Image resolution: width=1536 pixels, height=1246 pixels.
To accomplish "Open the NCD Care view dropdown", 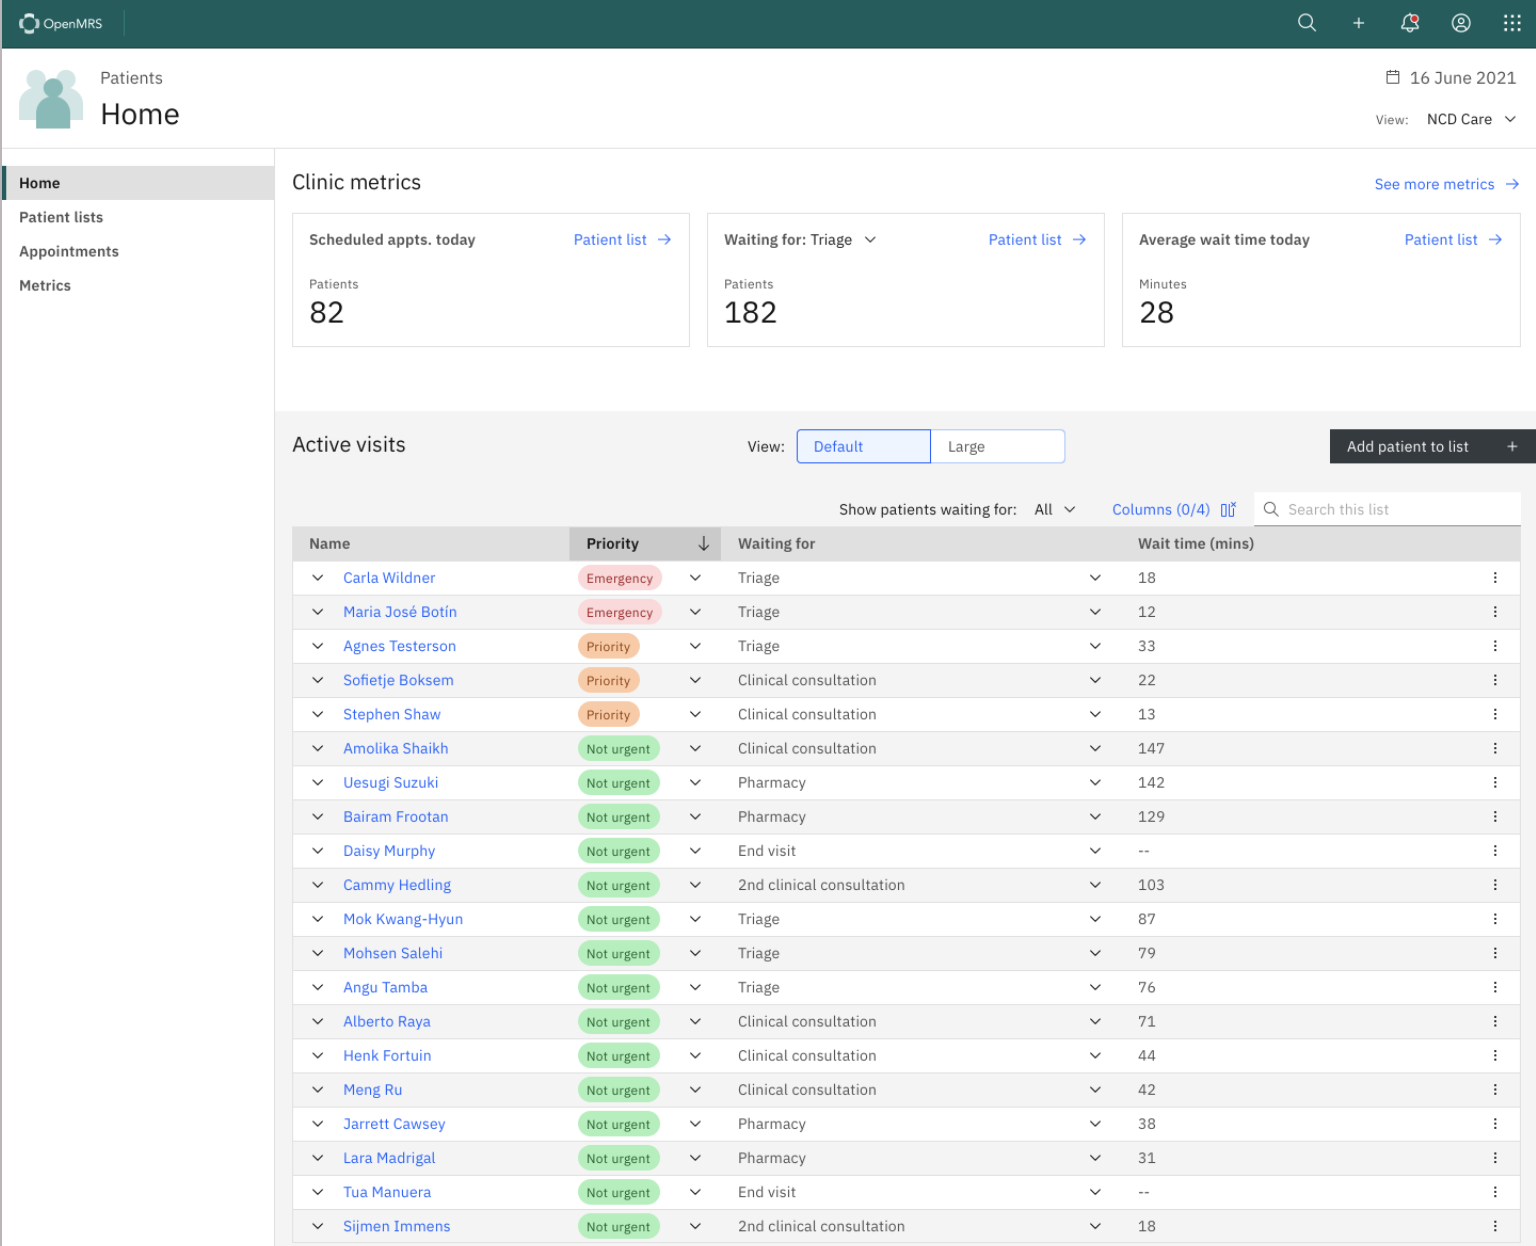I will click(1471, 119).
